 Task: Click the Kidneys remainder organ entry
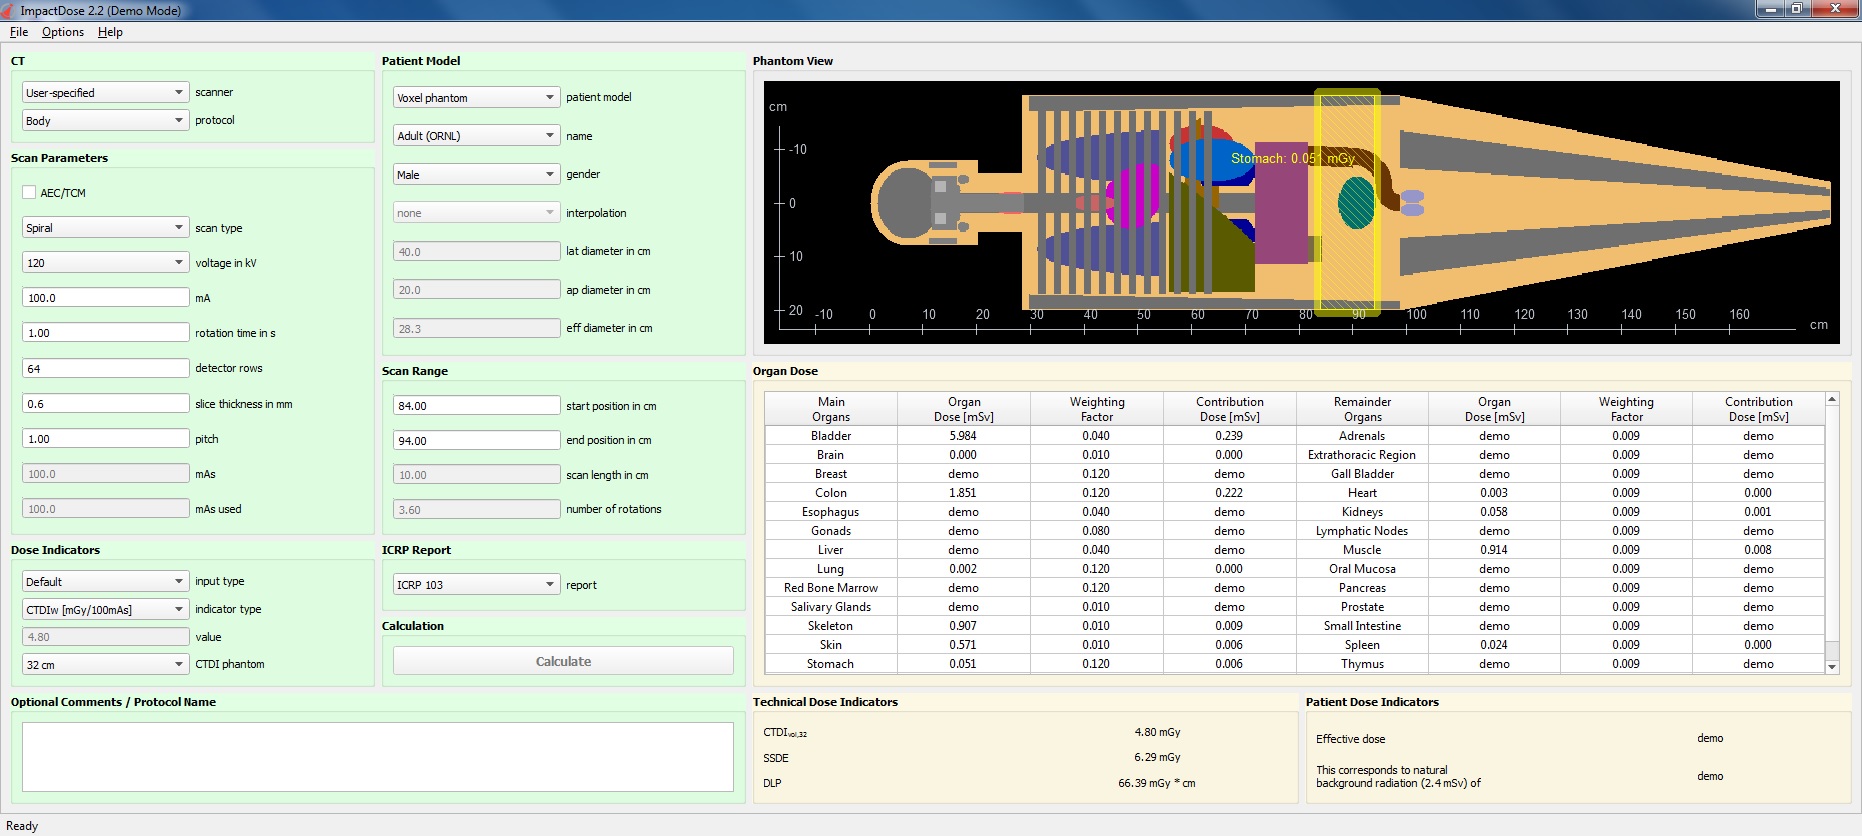(x=1362, y=512)
